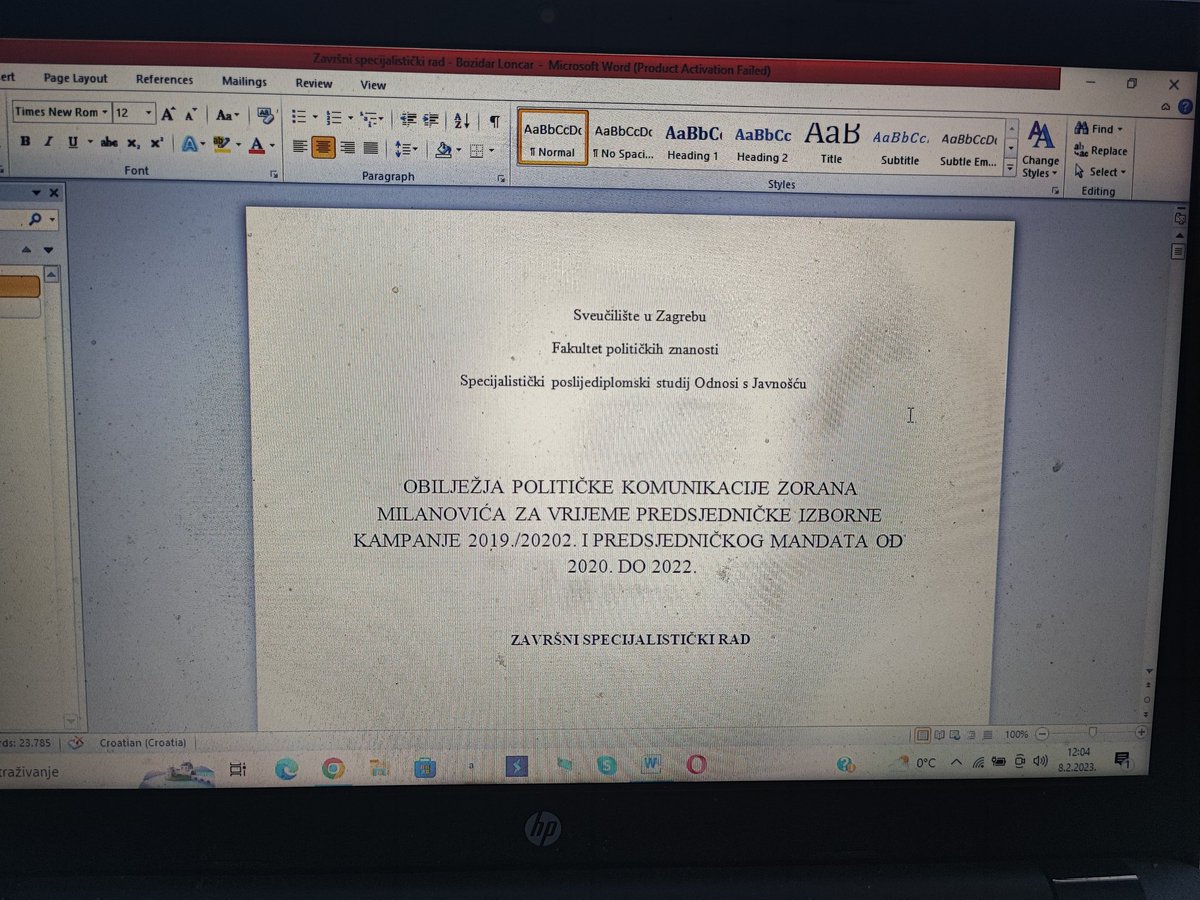Click the Text Effects icon
Screen dimensions: 1200x900
pyautogui.click(x=191, y=144)
